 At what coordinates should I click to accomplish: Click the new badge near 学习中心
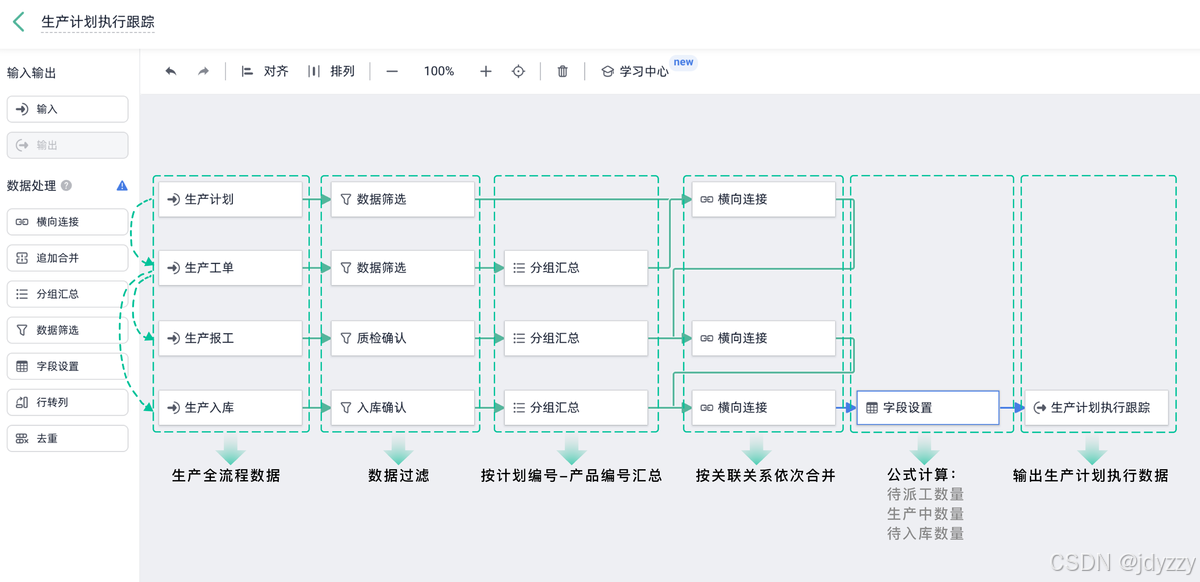(x=683, y=62)
